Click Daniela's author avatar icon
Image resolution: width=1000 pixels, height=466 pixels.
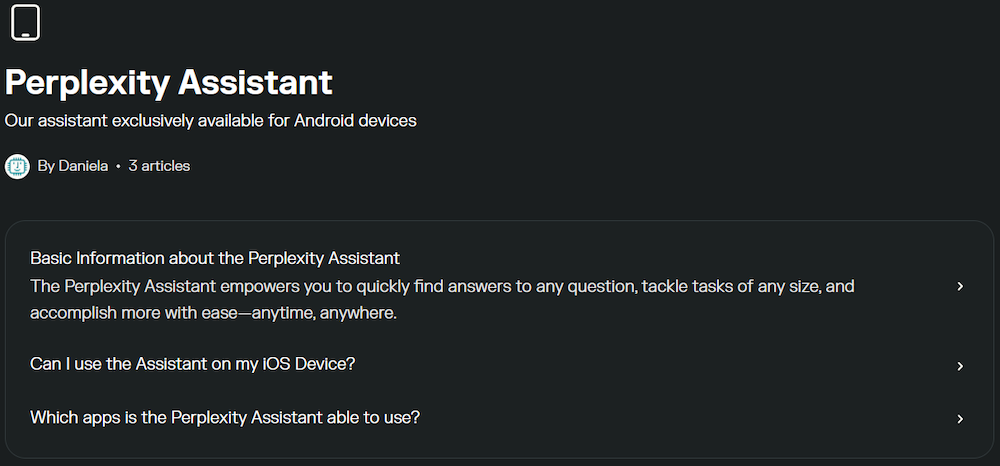(17, 166)
